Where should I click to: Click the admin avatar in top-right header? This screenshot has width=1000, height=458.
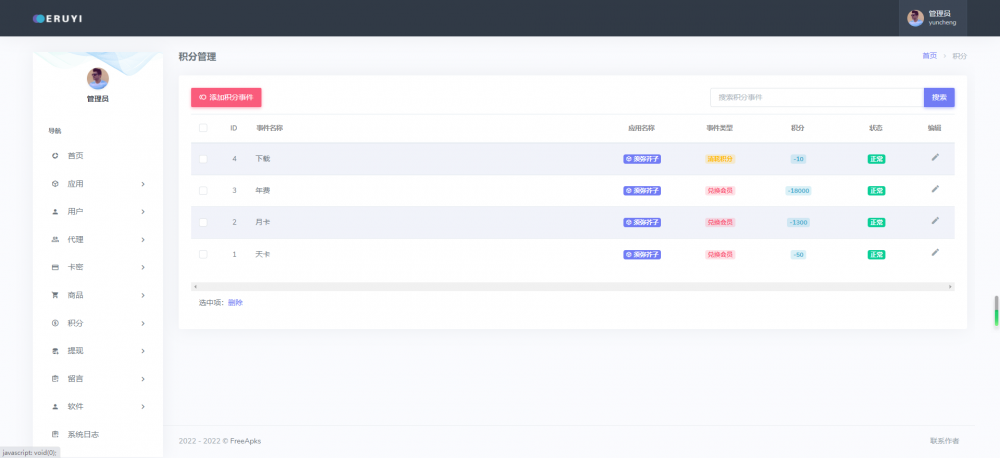pyautogui.click(x=915, y=18)
